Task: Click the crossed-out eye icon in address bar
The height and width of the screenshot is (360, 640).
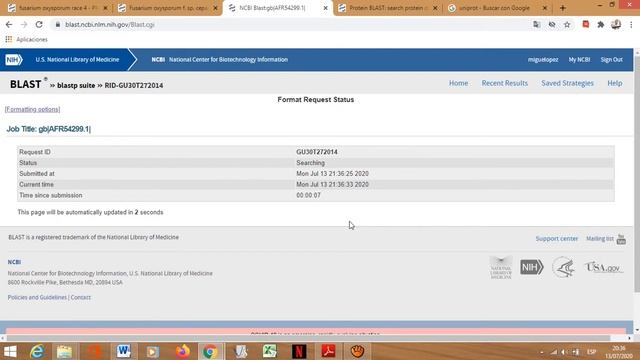Action: click(x=552, y=24)
